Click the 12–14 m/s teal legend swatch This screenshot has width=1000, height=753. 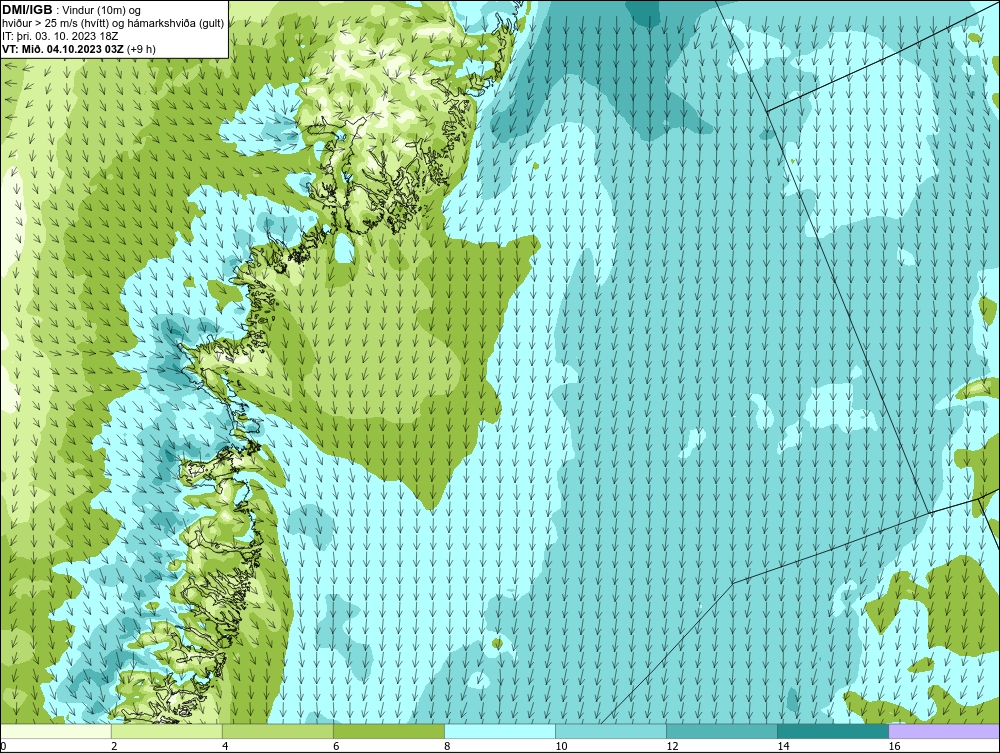722,731
